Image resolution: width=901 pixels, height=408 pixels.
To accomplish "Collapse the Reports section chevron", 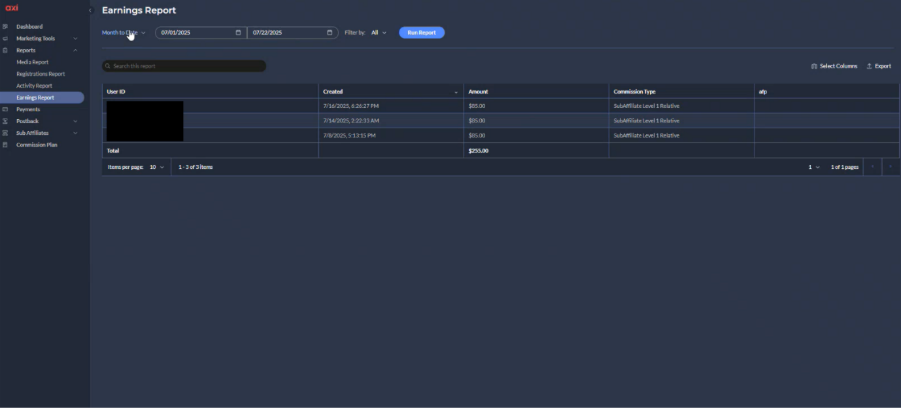I will coord(75,50).
